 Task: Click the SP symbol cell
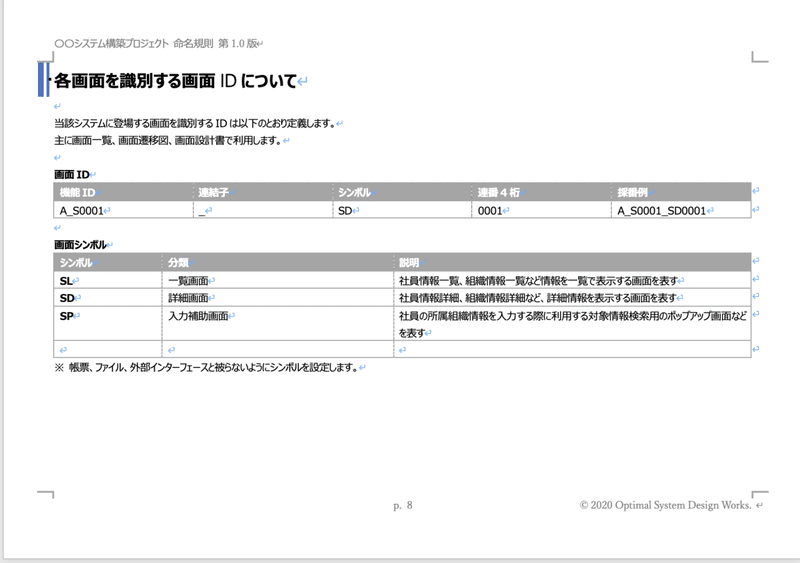pyautogui.click(x=108, y=324)
